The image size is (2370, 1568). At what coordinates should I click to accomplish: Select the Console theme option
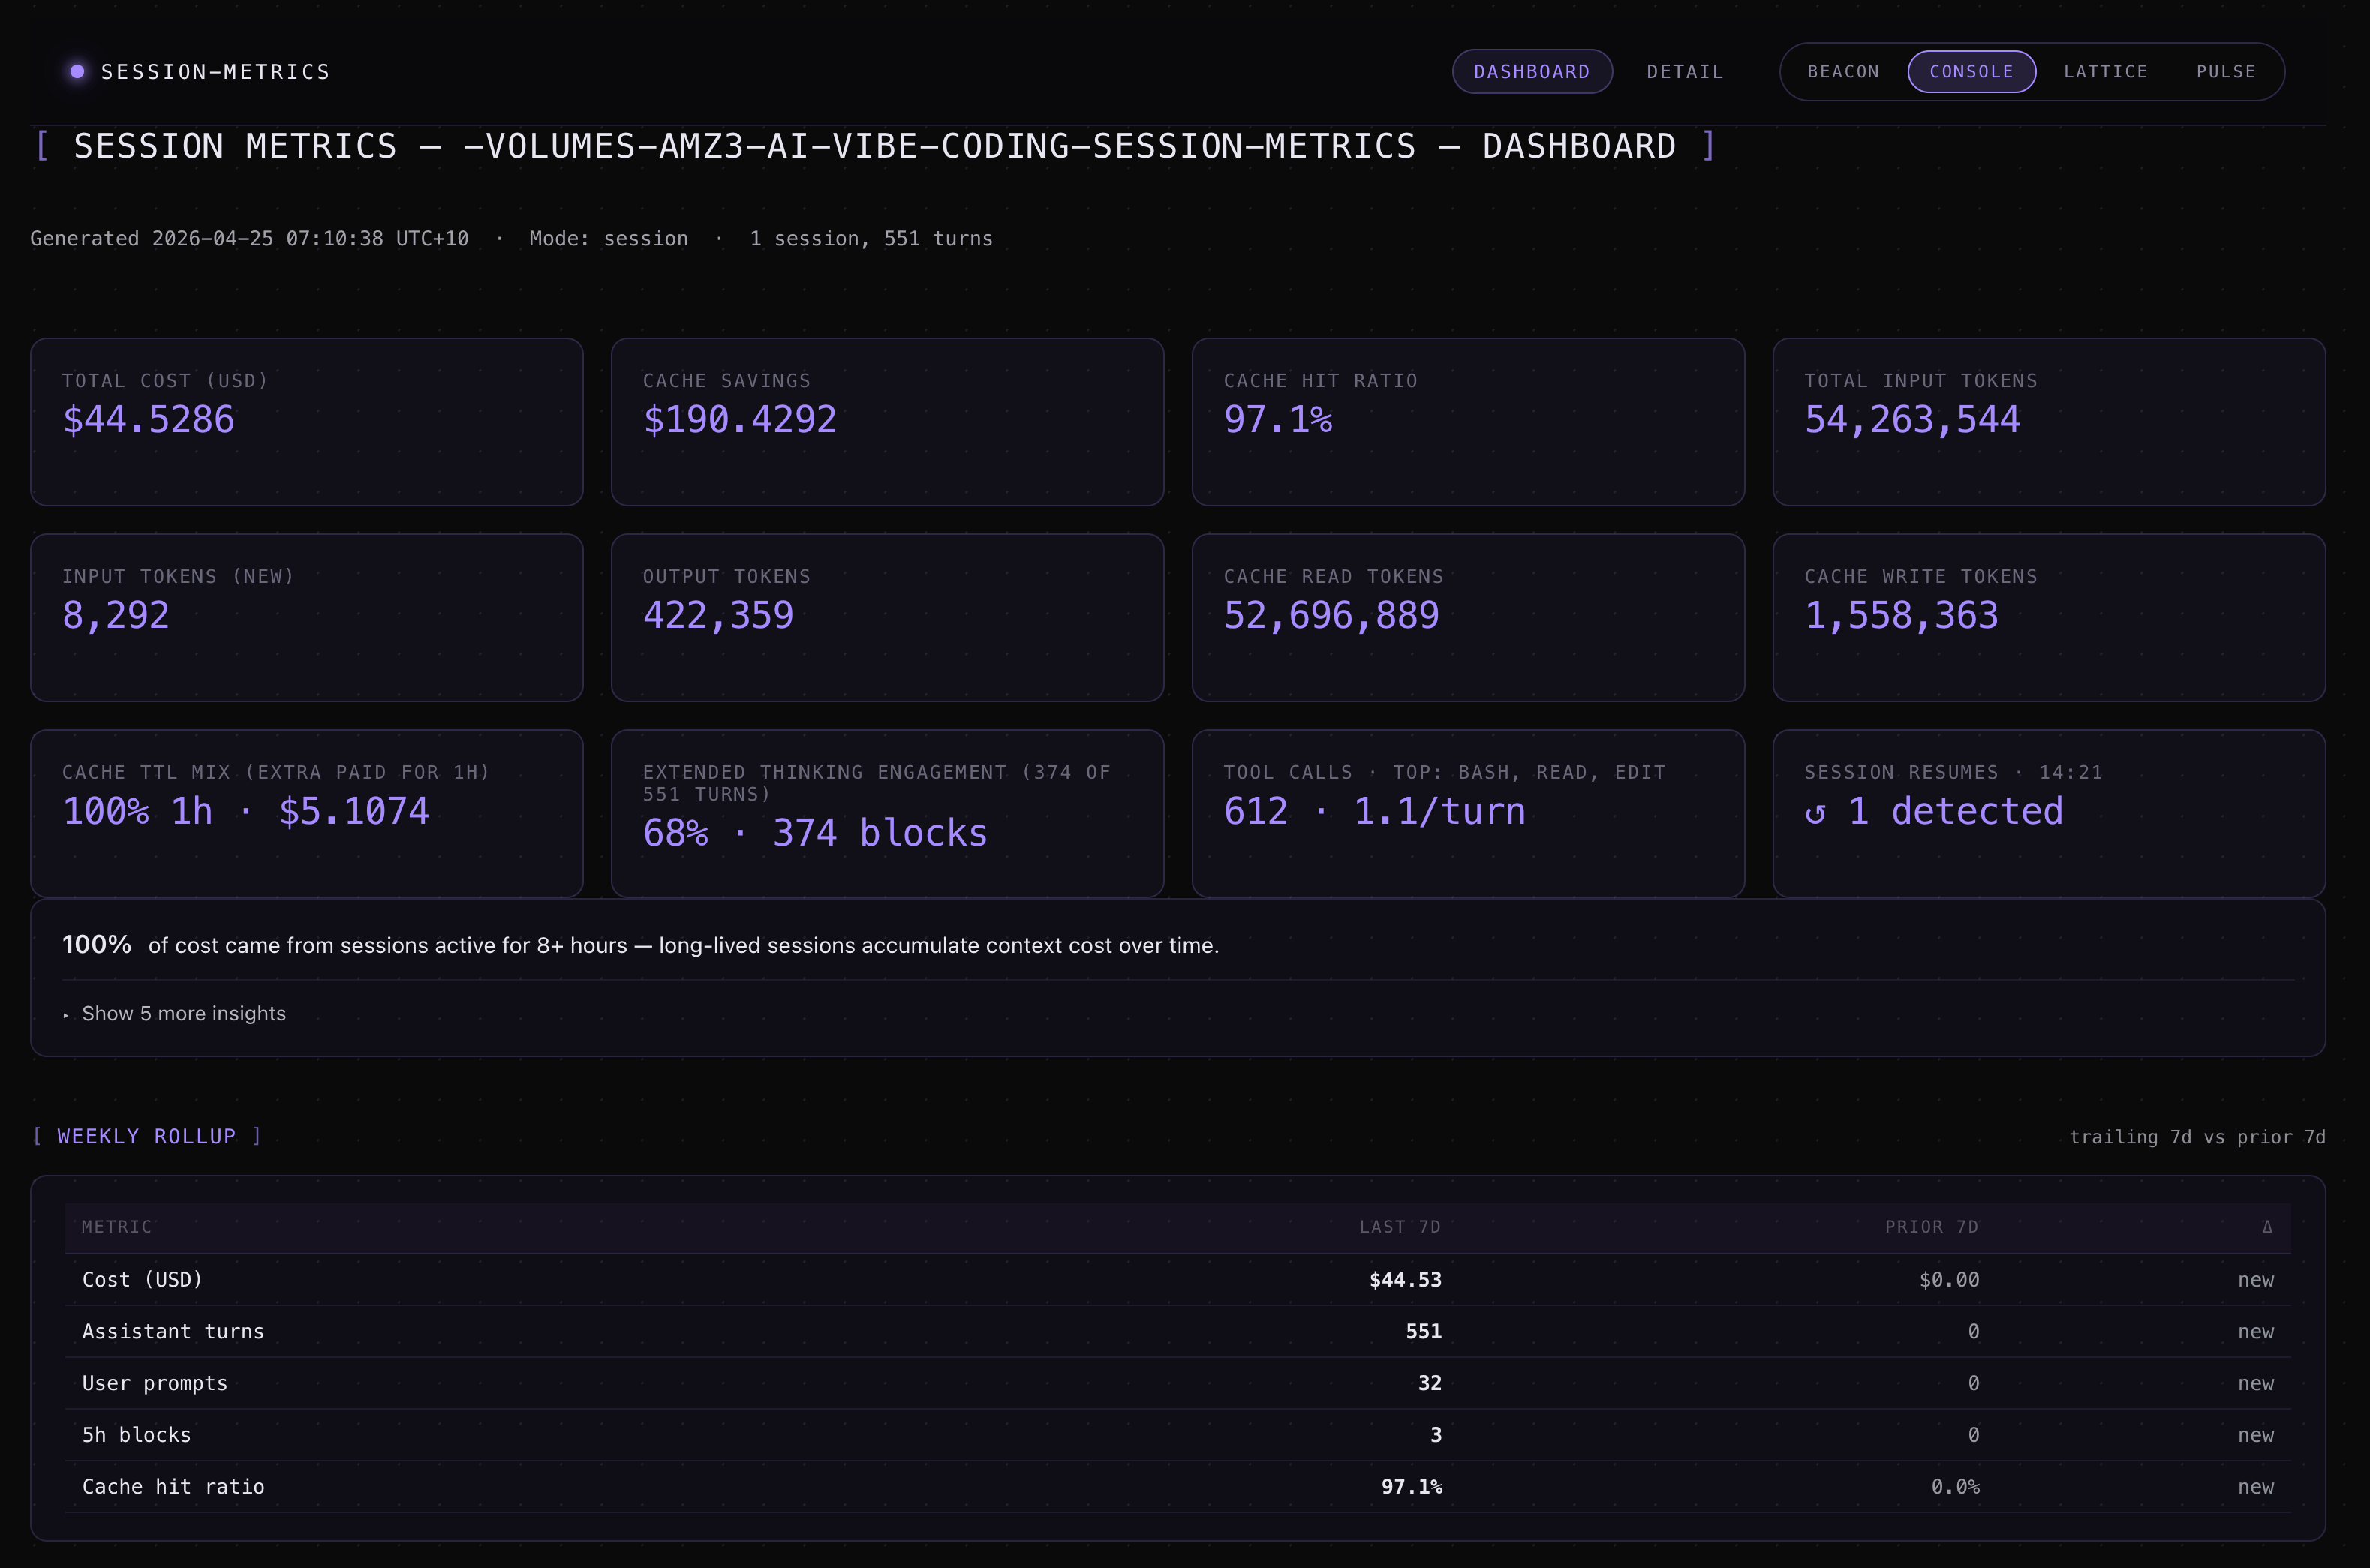point(1971,72)
